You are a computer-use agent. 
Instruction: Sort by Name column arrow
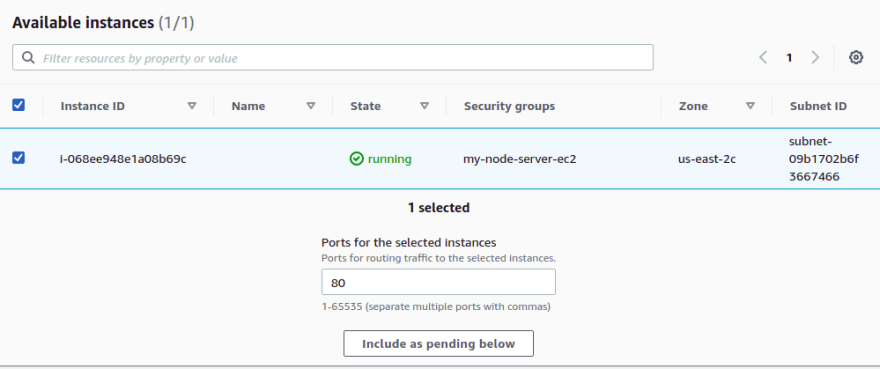(310, 106)
